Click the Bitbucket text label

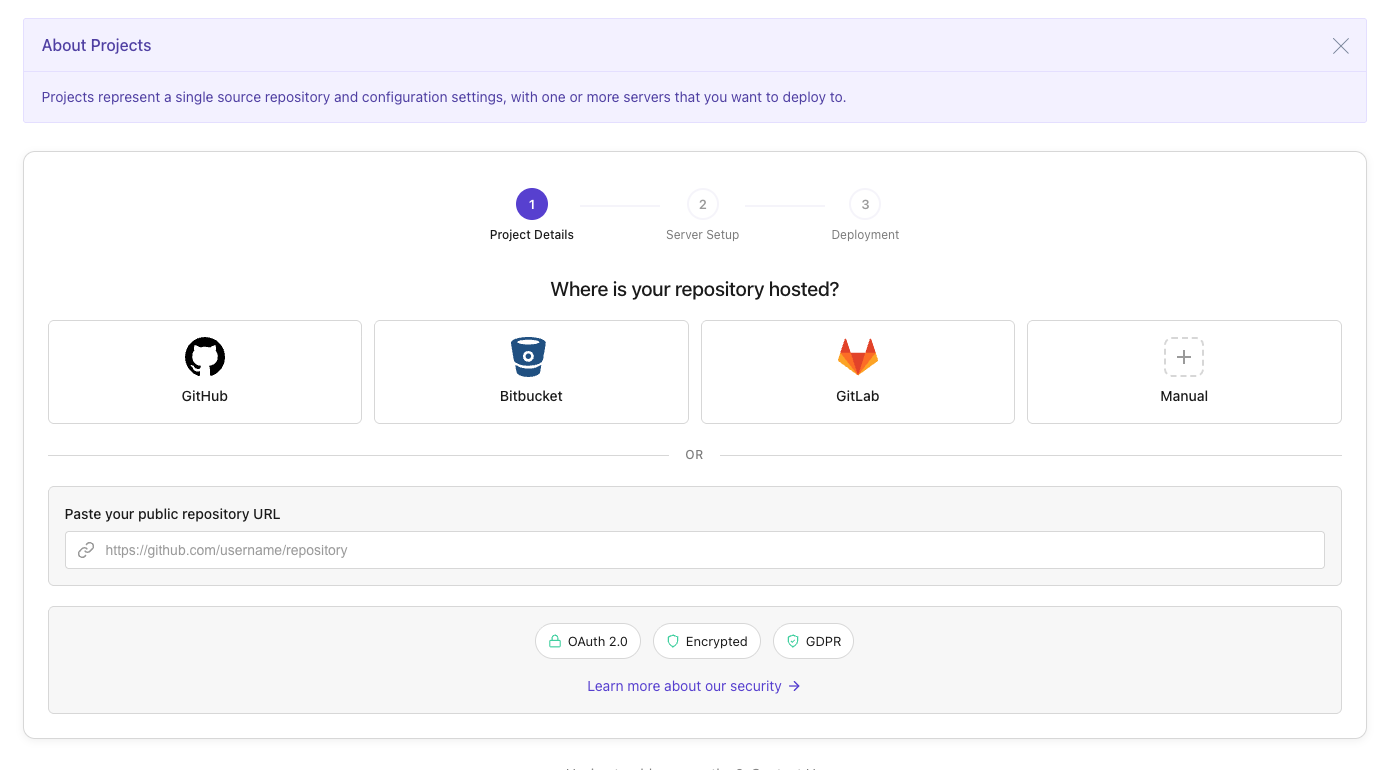(531, 396)
